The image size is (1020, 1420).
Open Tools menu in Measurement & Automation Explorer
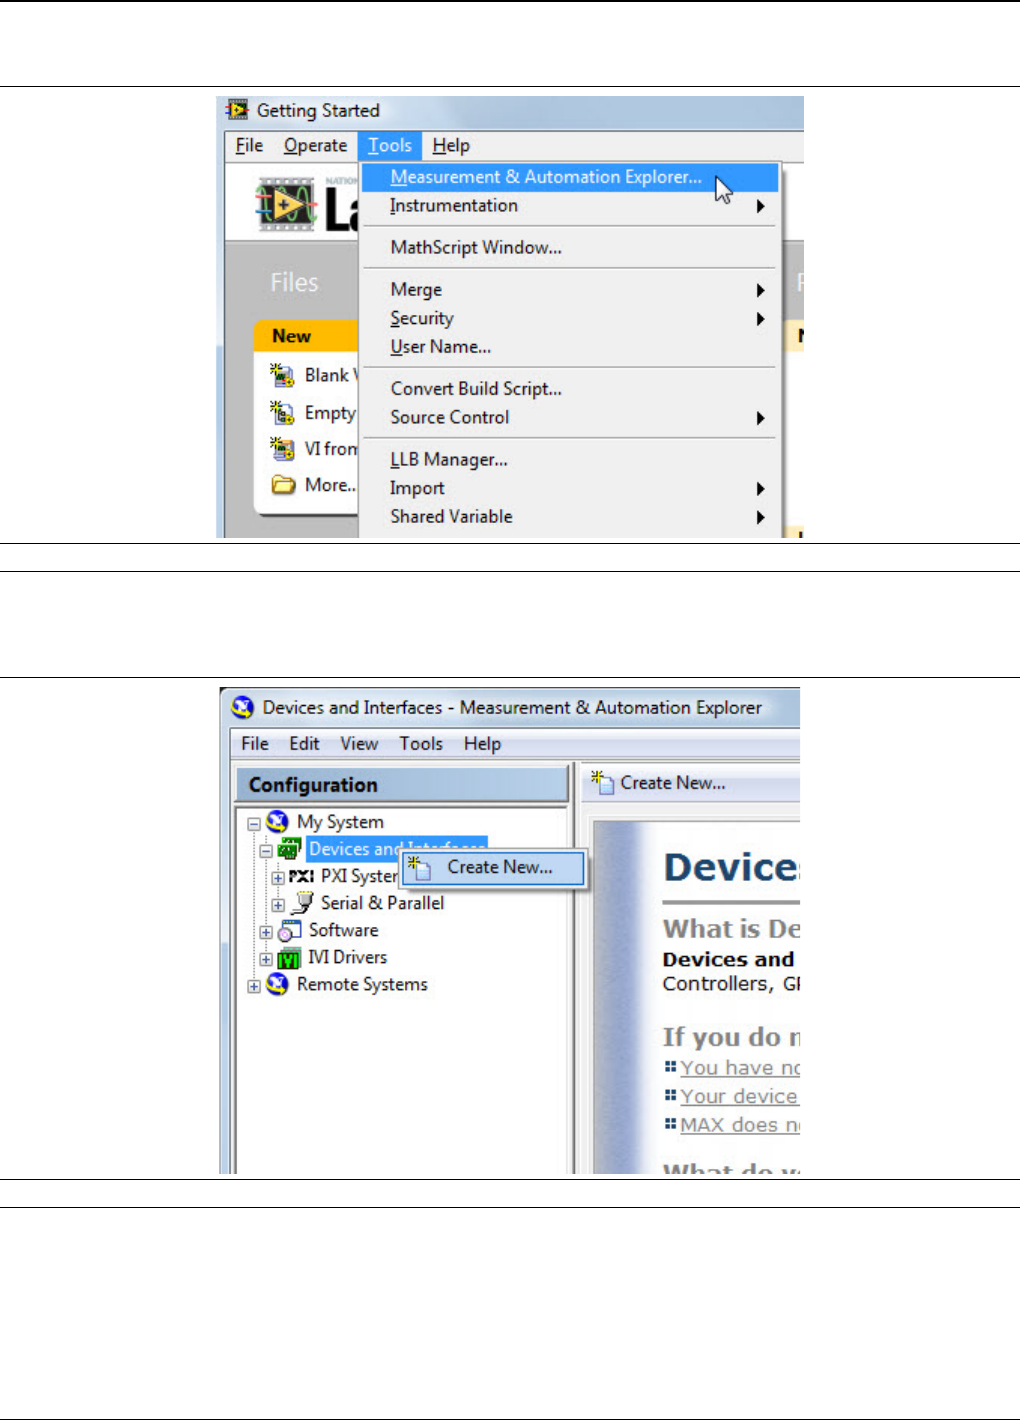point(421,744)
